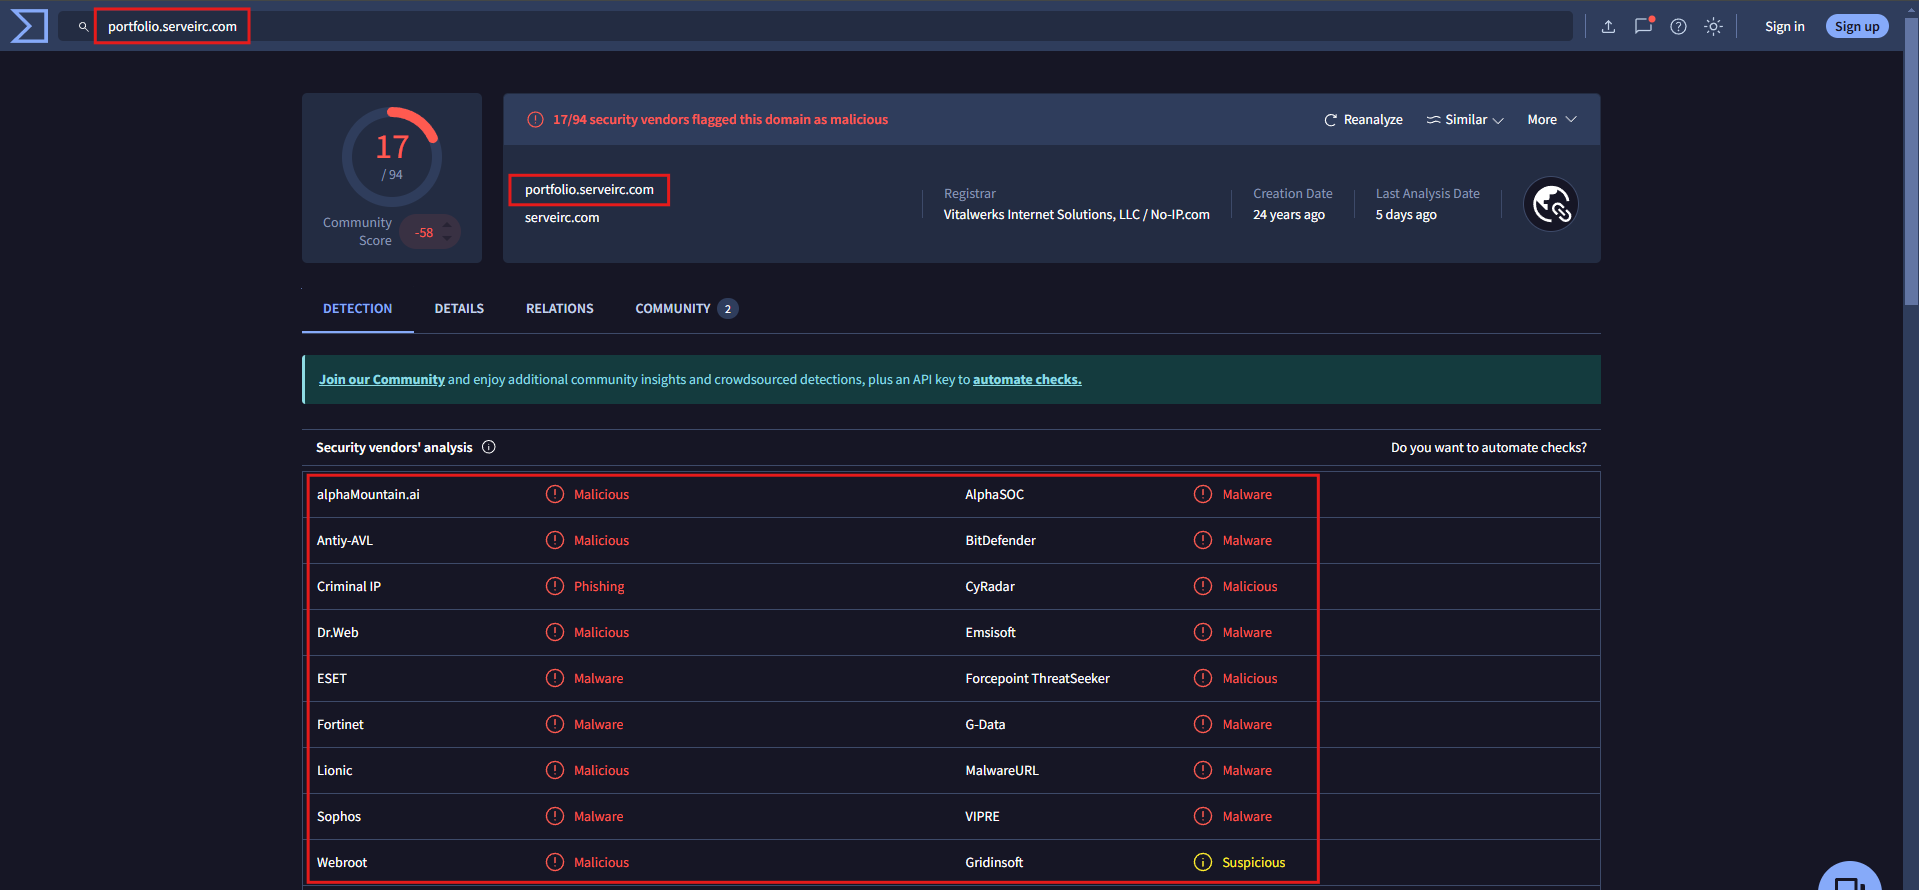
Task: Click the CyRadar Malicious alert icon
Action: 1203,586
